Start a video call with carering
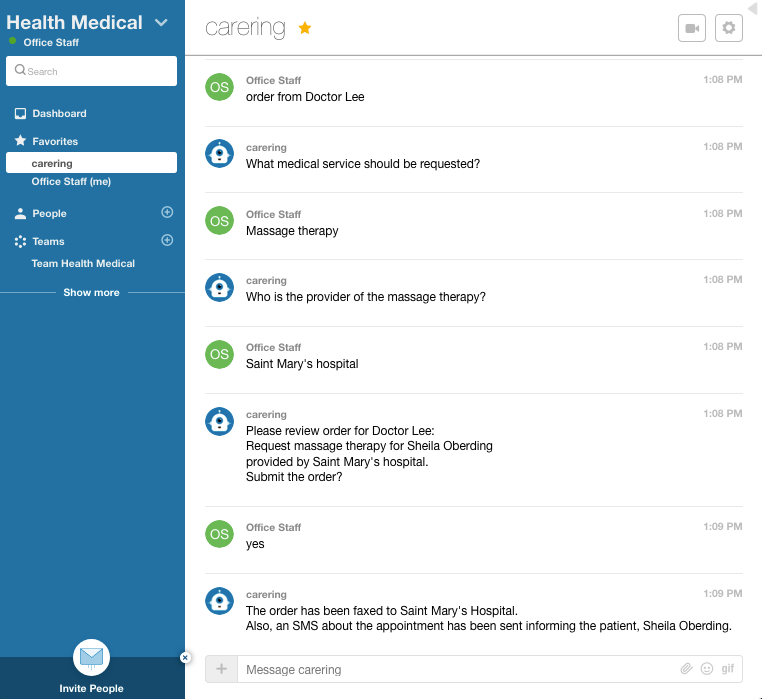Screen dimensions: 762x699 [x=692, y=28]
